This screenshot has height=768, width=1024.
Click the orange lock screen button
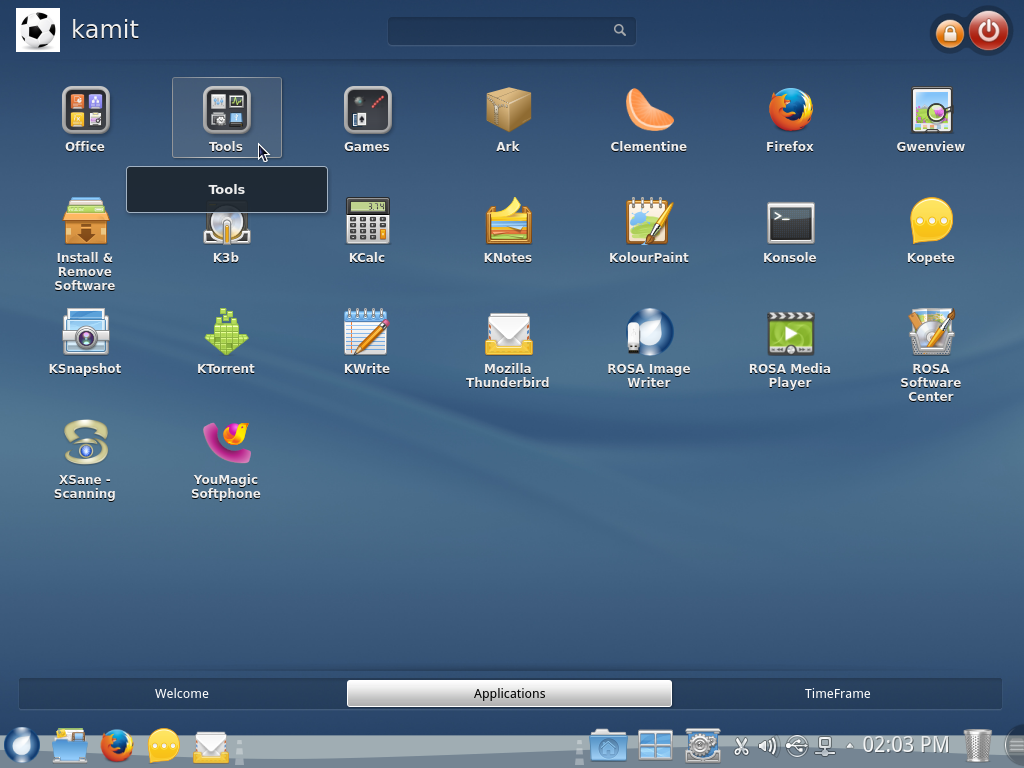click(950, 33)
